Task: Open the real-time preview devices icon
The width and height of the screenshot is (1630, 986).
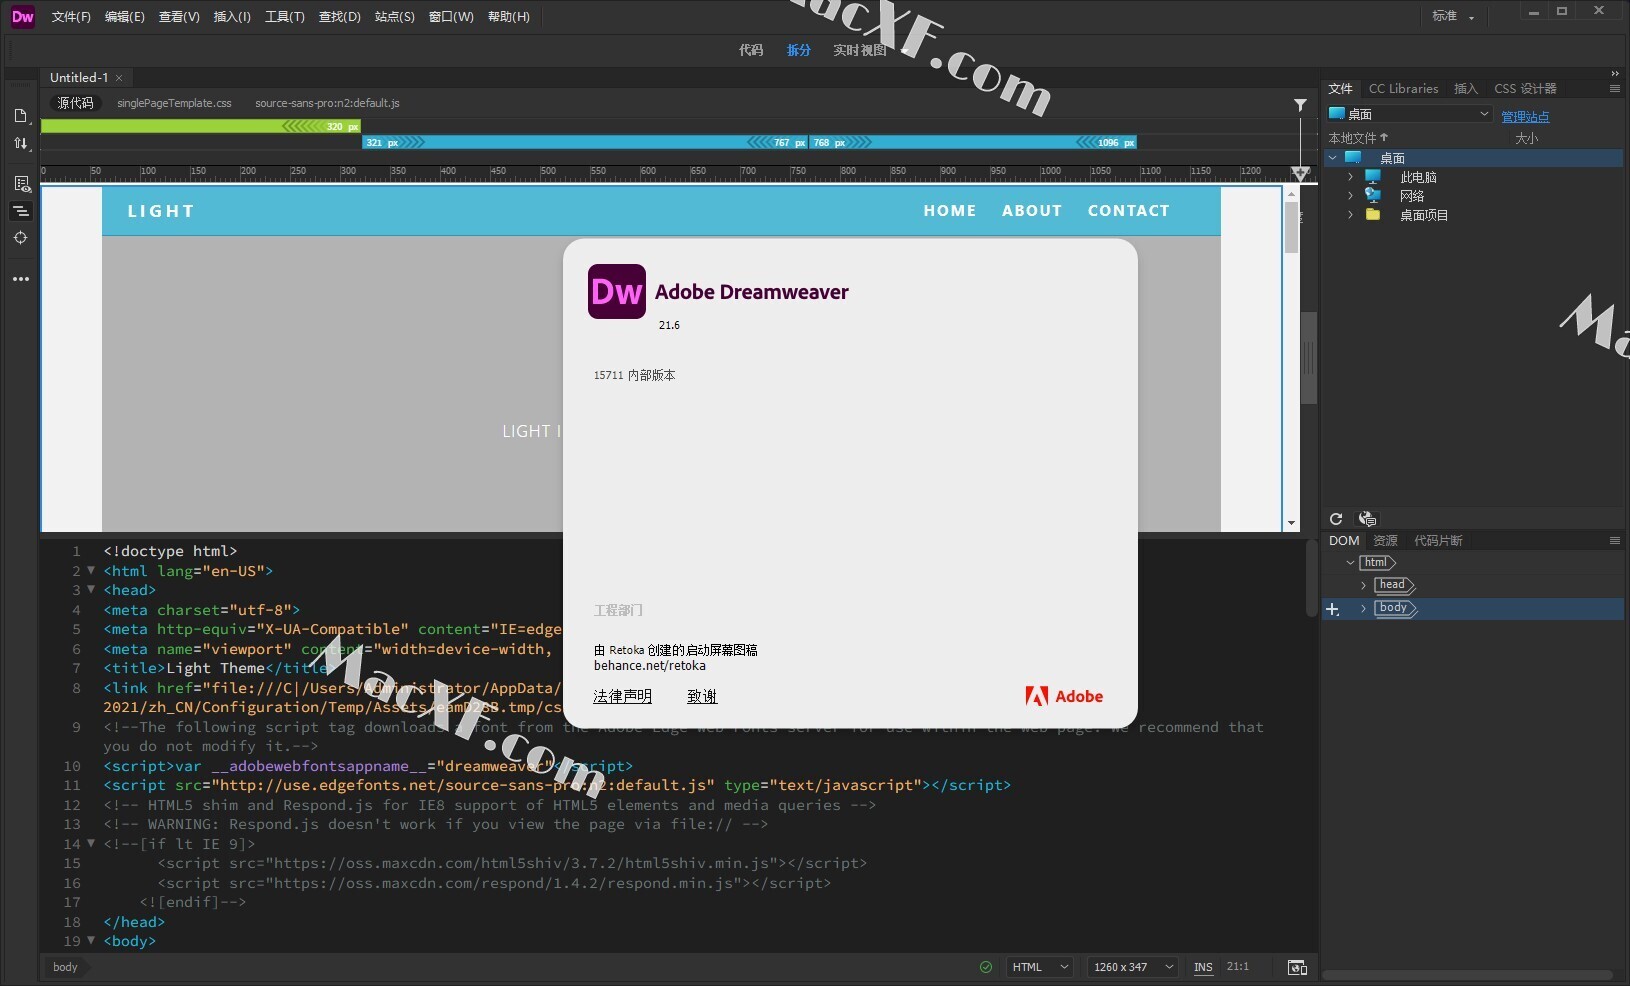Action: pyautogui.click(x=1297, y=967)
